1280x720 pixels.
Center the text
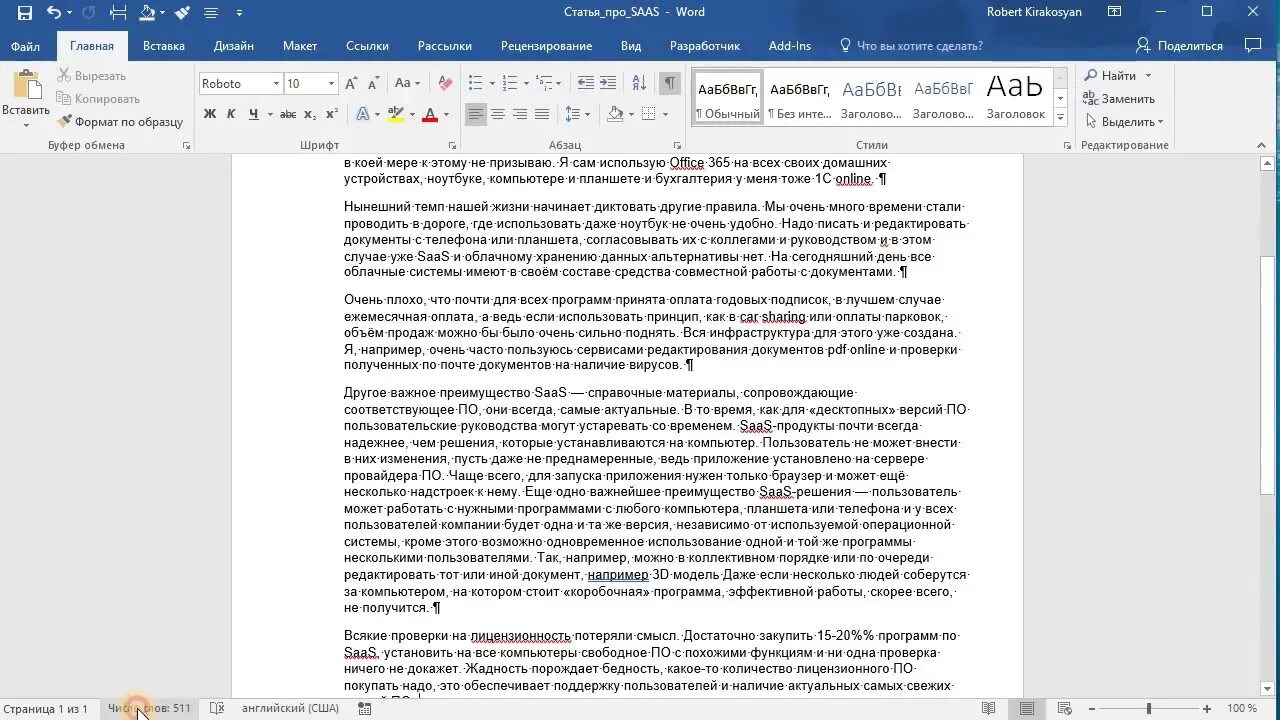point(498,114)
